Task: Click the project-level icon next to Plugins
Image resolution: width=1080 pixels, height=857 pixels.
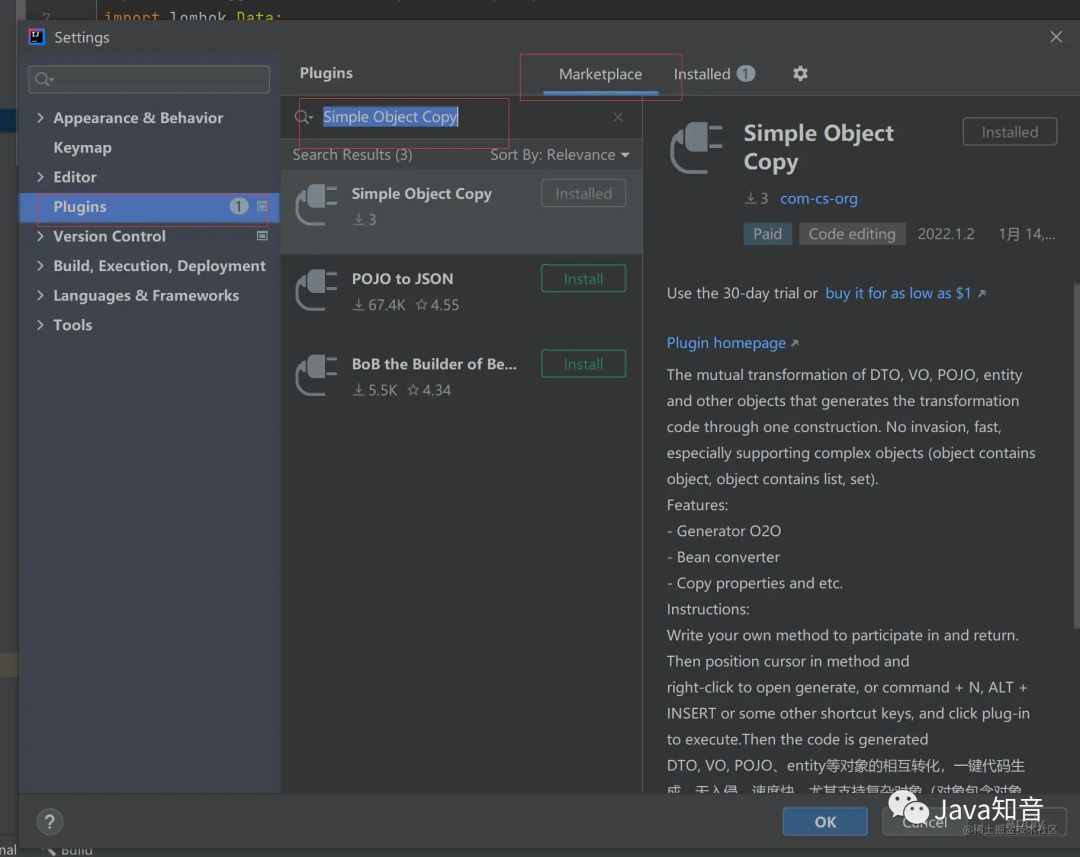Action: (262, 206)
